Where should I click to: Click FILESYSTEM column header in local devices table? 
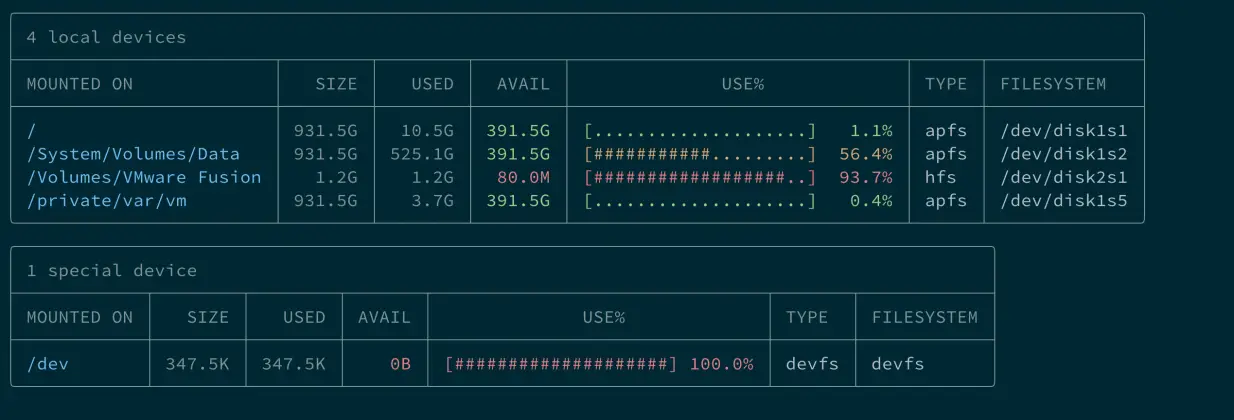pyautogui.click(x=1053, y=84)
